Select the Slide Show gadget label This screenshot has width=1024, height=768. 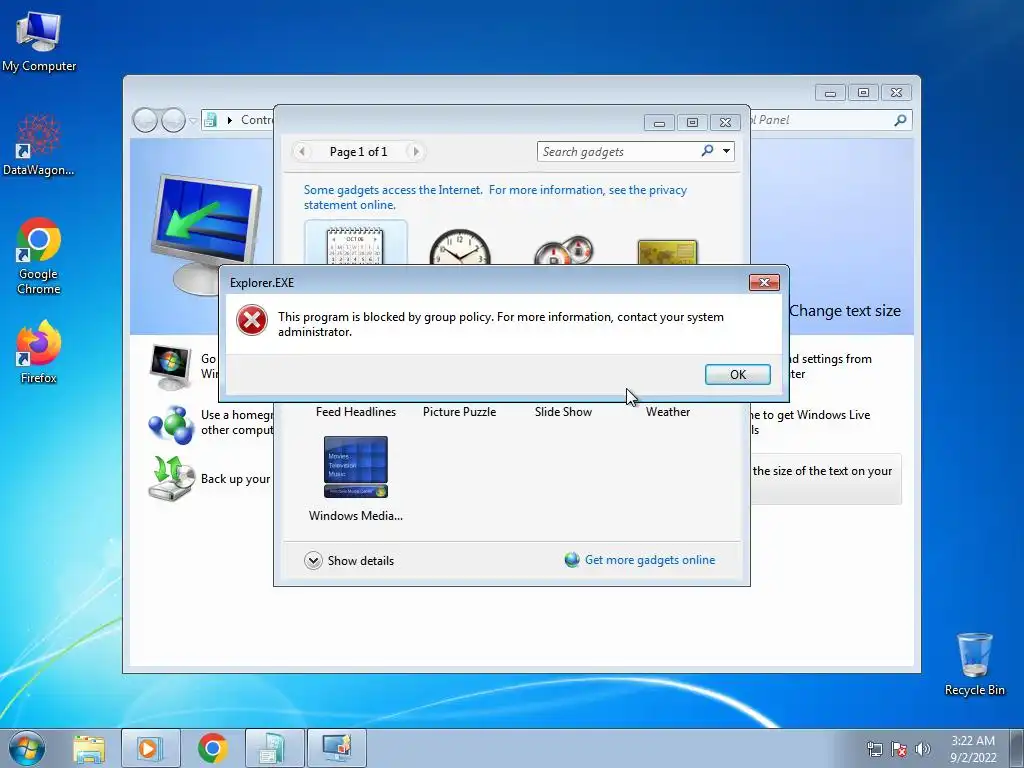(x=563, y=412)
